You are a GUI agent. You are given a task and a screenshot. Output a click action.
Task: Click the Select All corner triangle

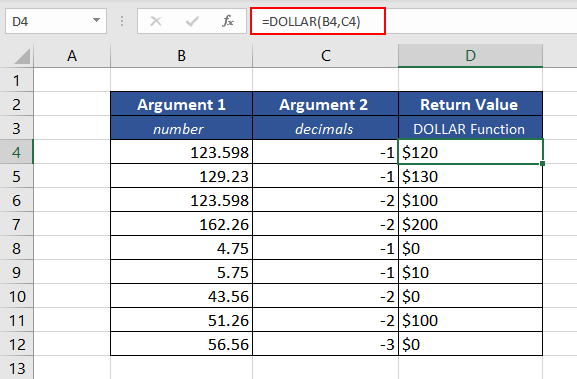[x=22, y=56]
